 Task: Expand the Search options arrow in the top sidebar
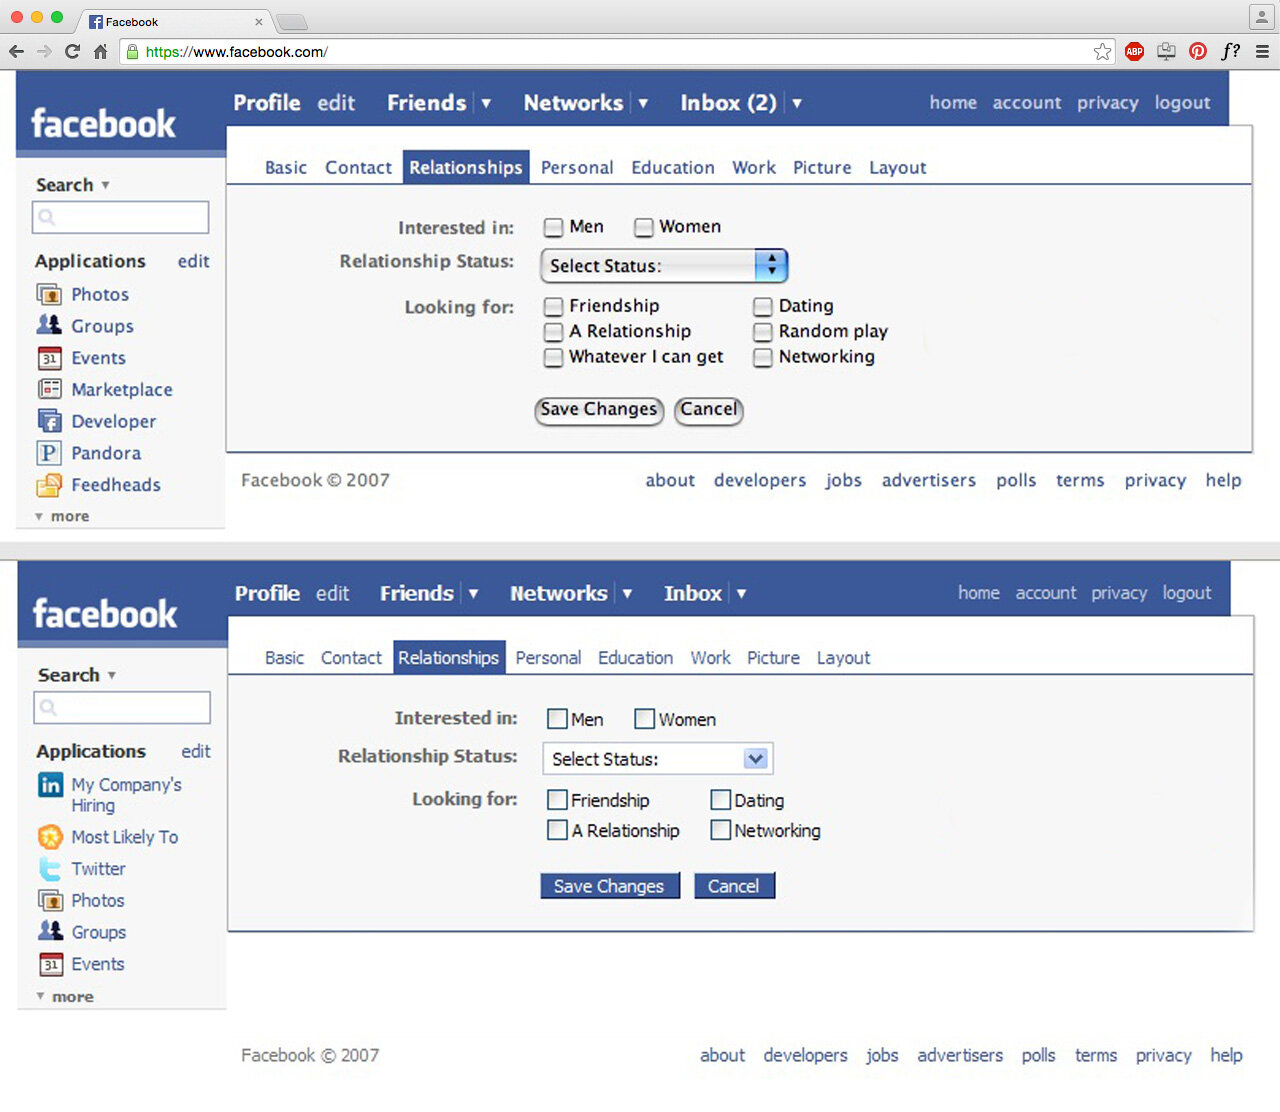(105, 185)
